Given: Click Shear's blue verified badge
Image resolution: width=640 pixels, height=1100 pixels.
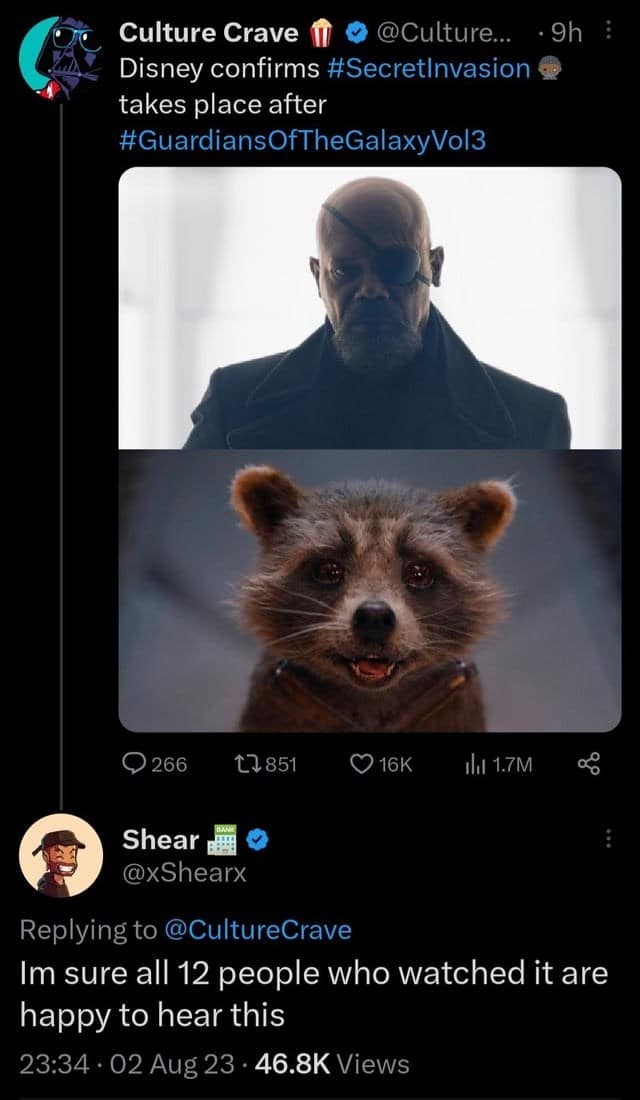Looking at the screenshot, I should coord(257,841).
